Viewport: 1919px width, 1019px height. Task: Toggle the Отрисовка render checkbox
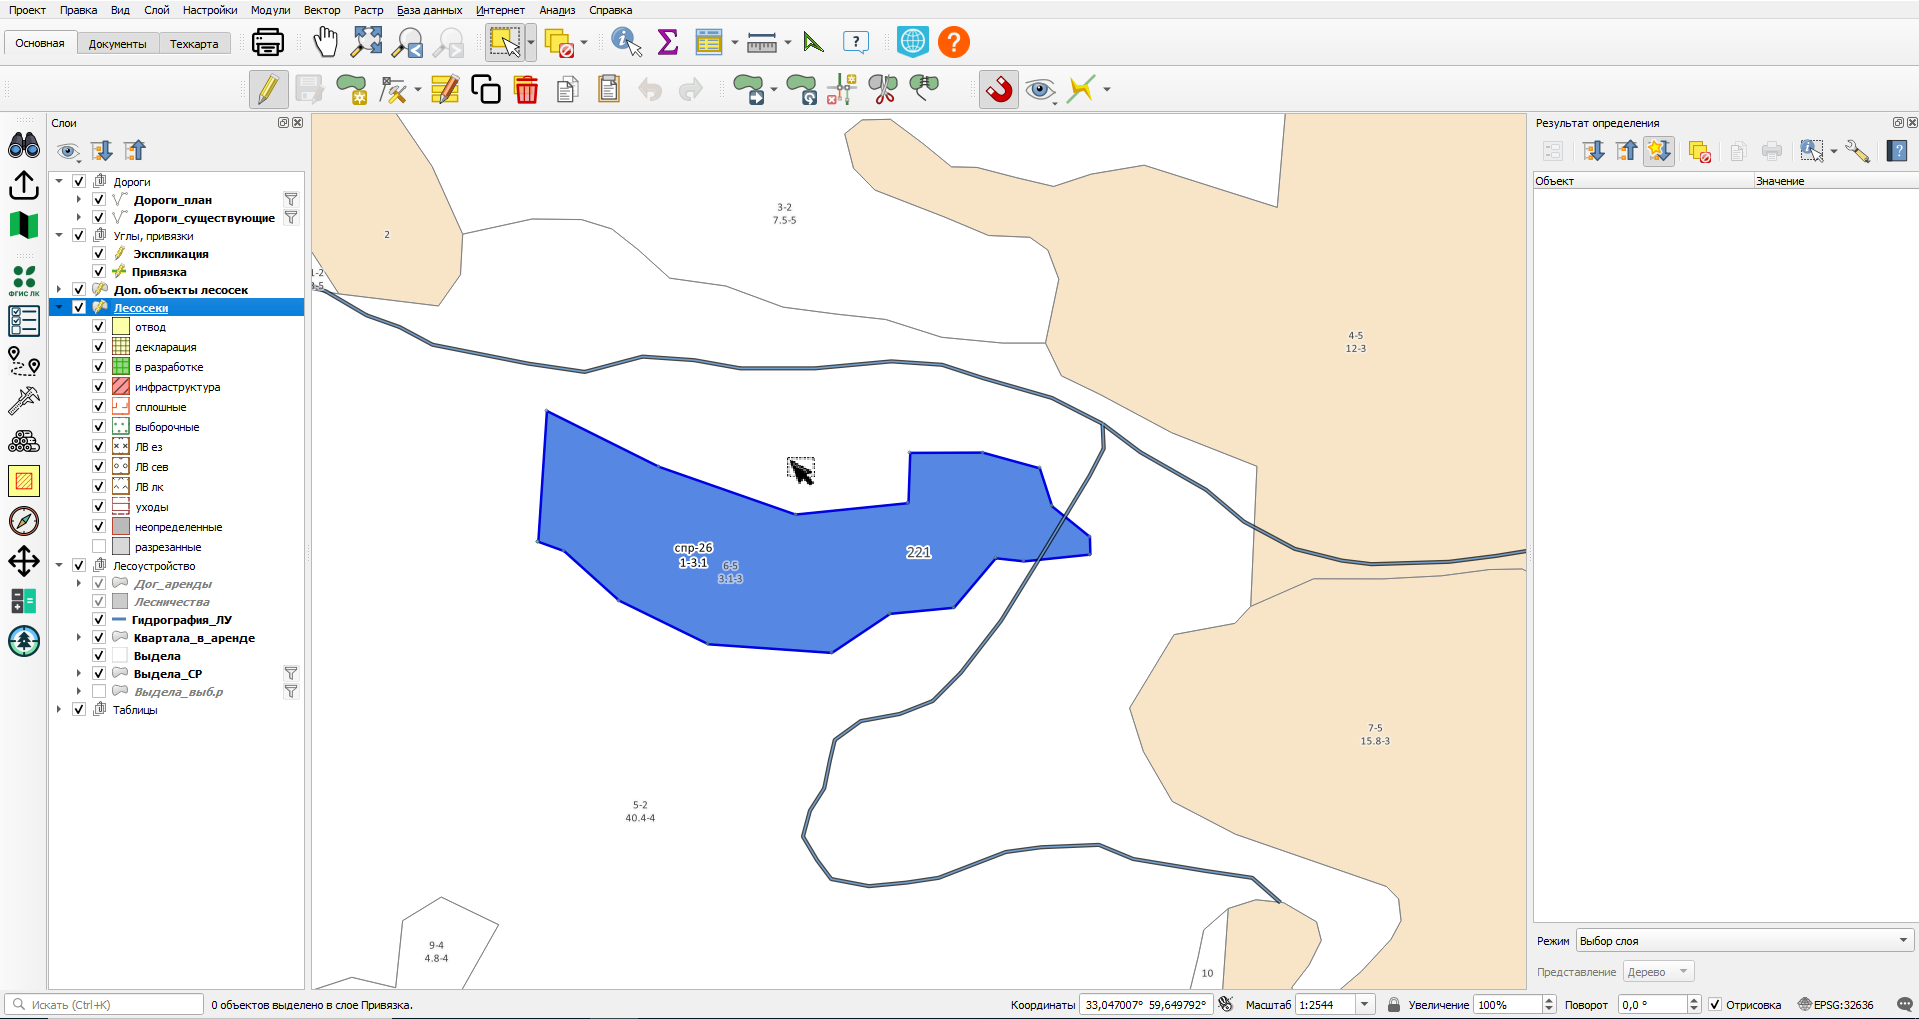pyautogui.click(x=1715, y=1005)
